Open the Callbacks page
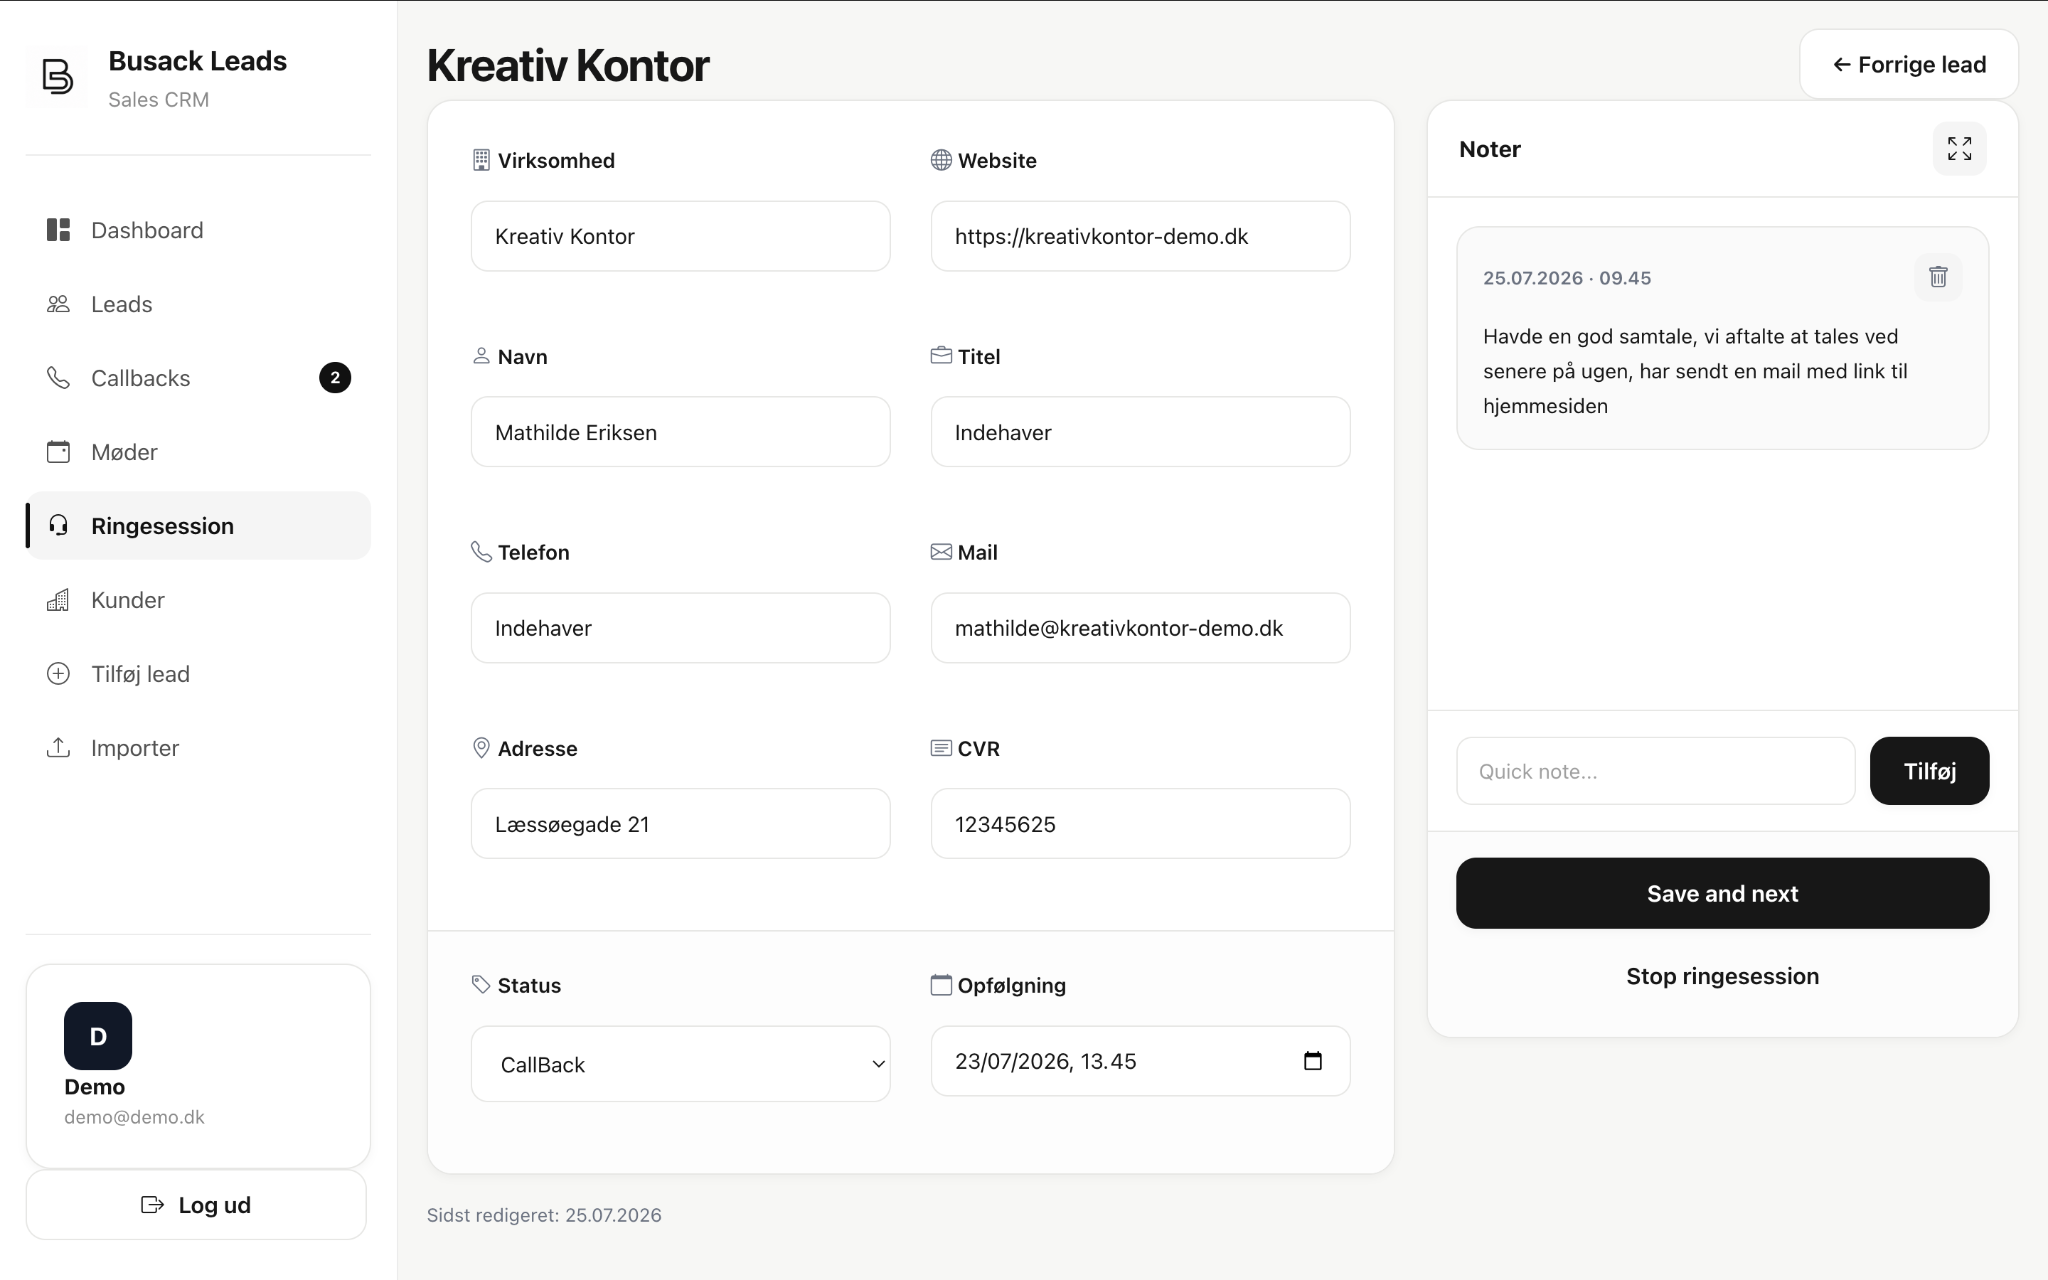The image size is (2048, 1280). (198, 378)
